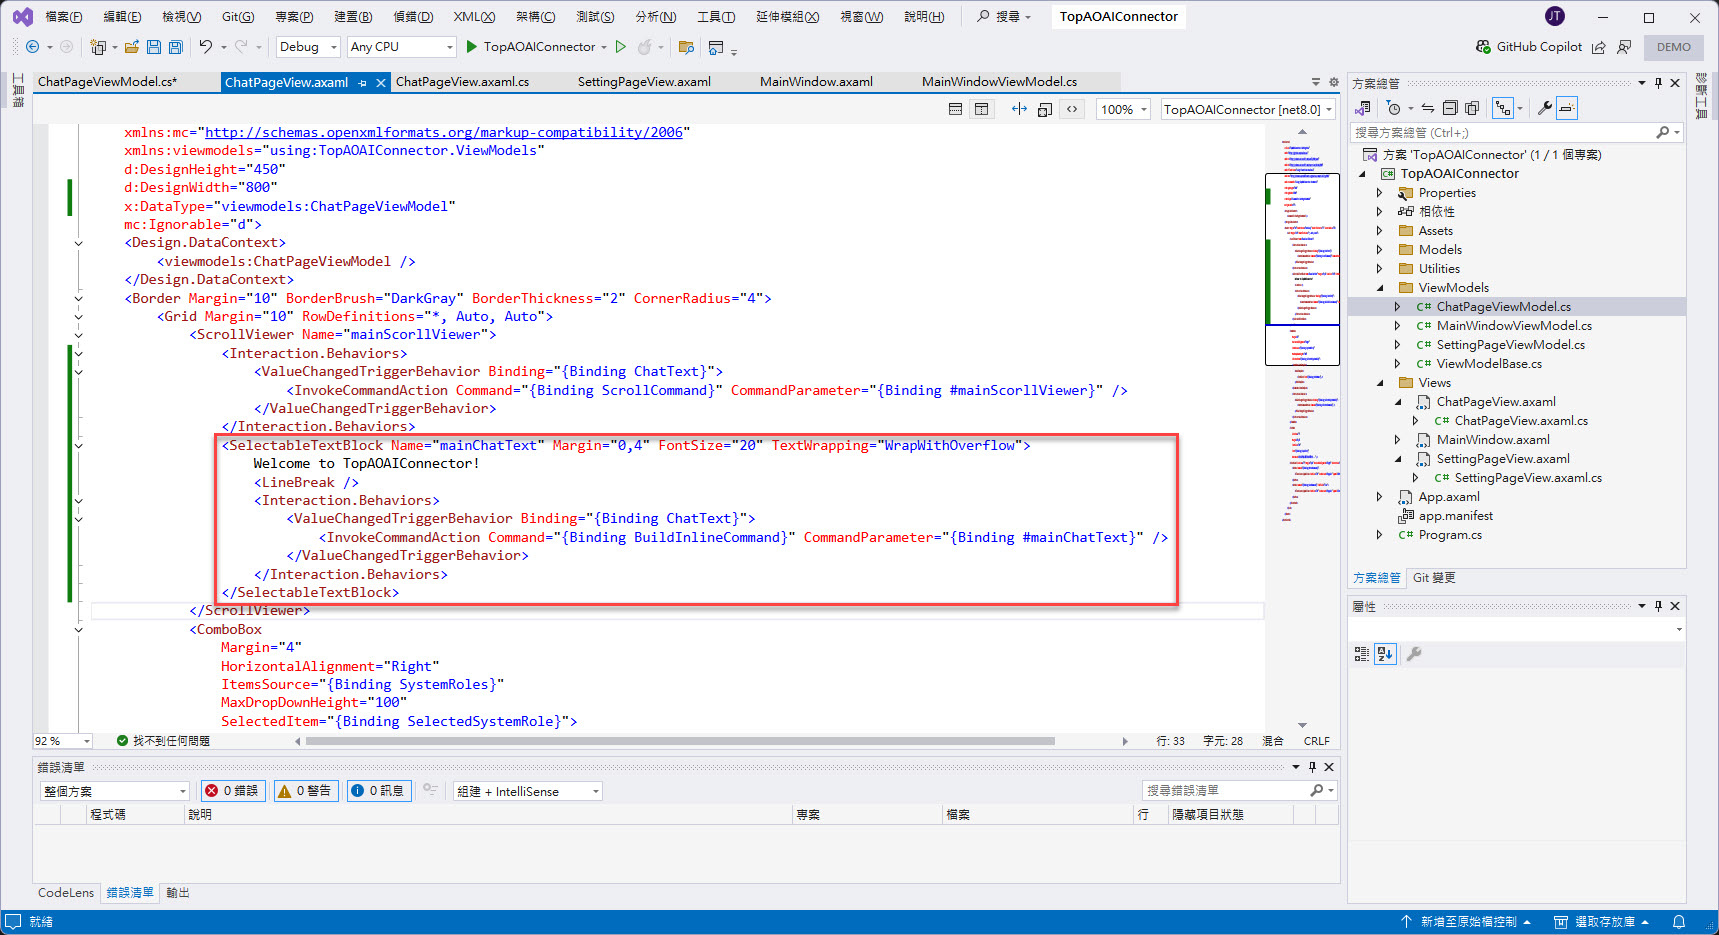1719x935 pixels.
Task: Open the 整個方案 scope dropdown in Error List
Action: 115,791
